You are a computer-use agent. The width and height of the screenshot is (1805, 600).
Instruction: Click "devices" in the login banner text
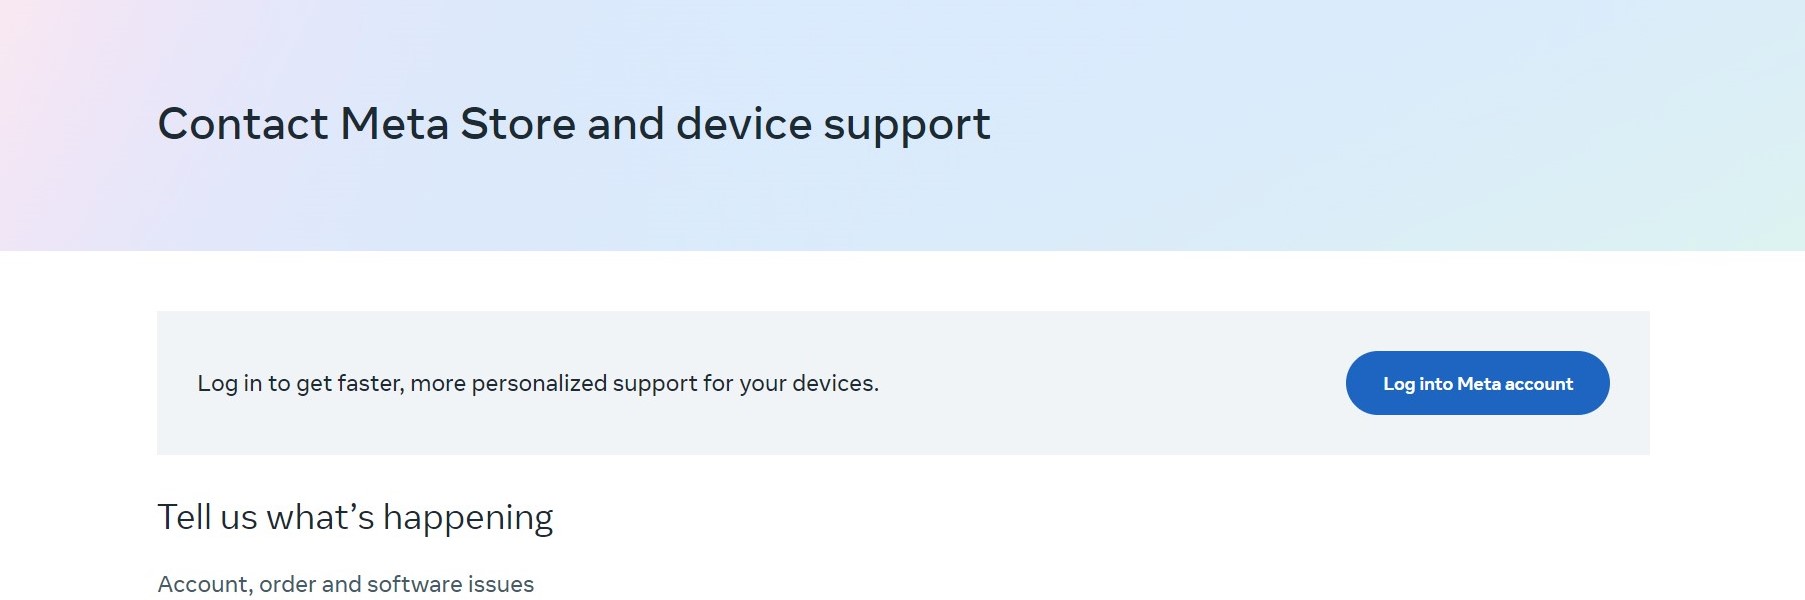(x=834, y=384)
